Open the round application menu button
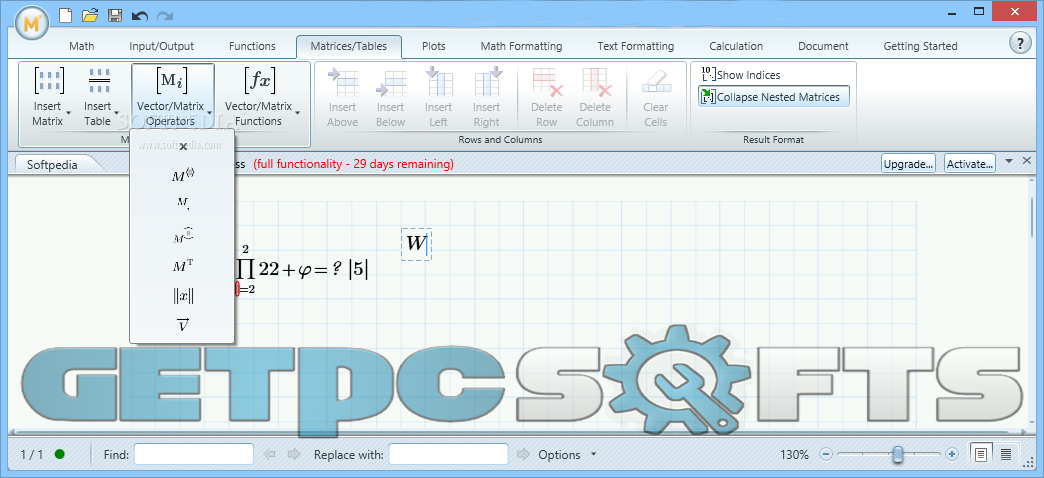The width and height of the screenshot is (1044, 478). [31, 23]
